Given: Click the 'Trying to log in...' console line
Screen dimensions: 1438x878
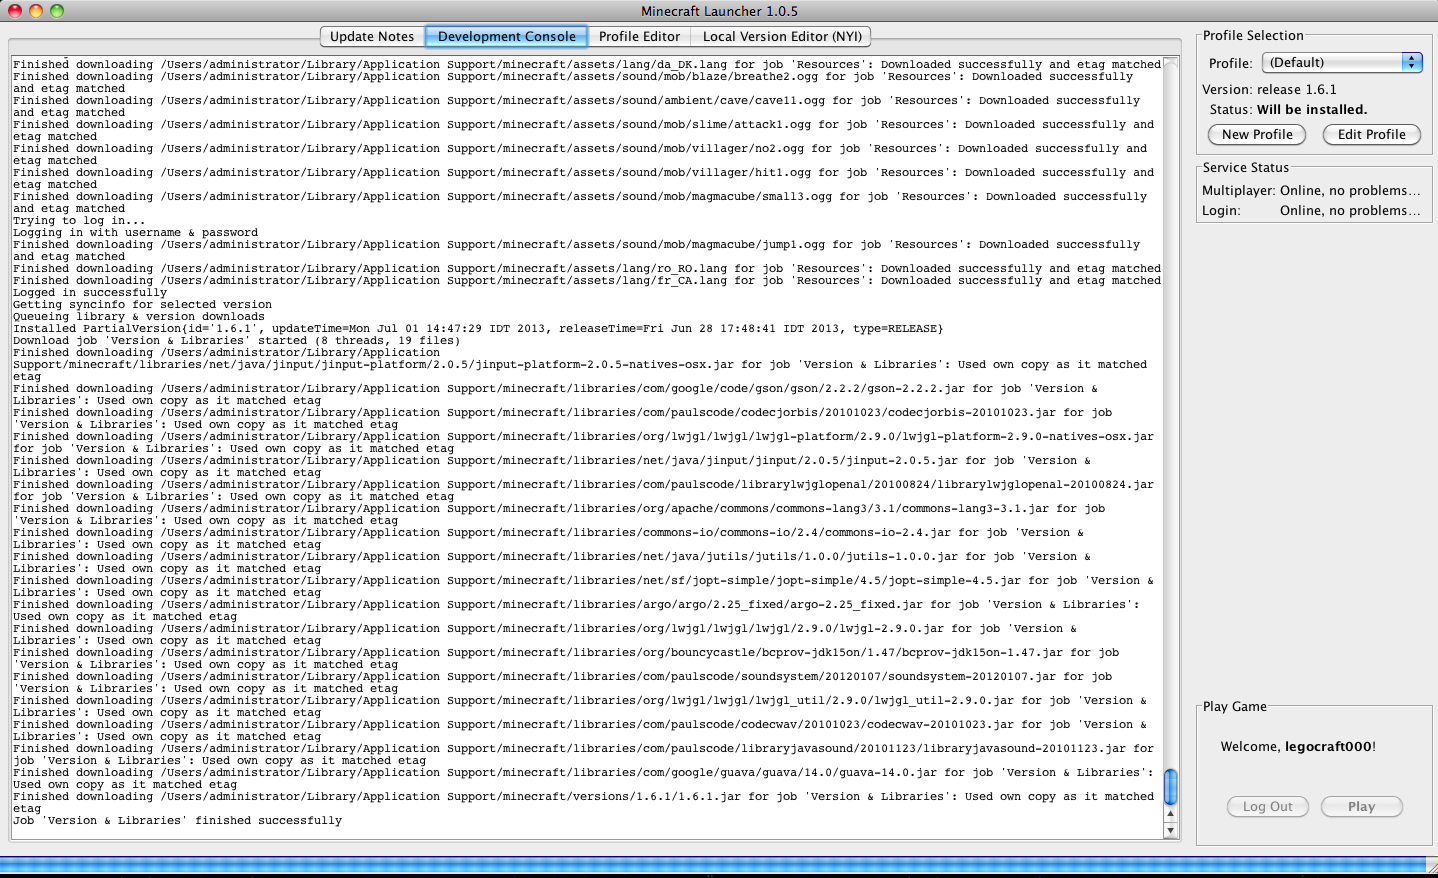Looking at the screenshot, I should pyautogui.click(x=79, y=221).
